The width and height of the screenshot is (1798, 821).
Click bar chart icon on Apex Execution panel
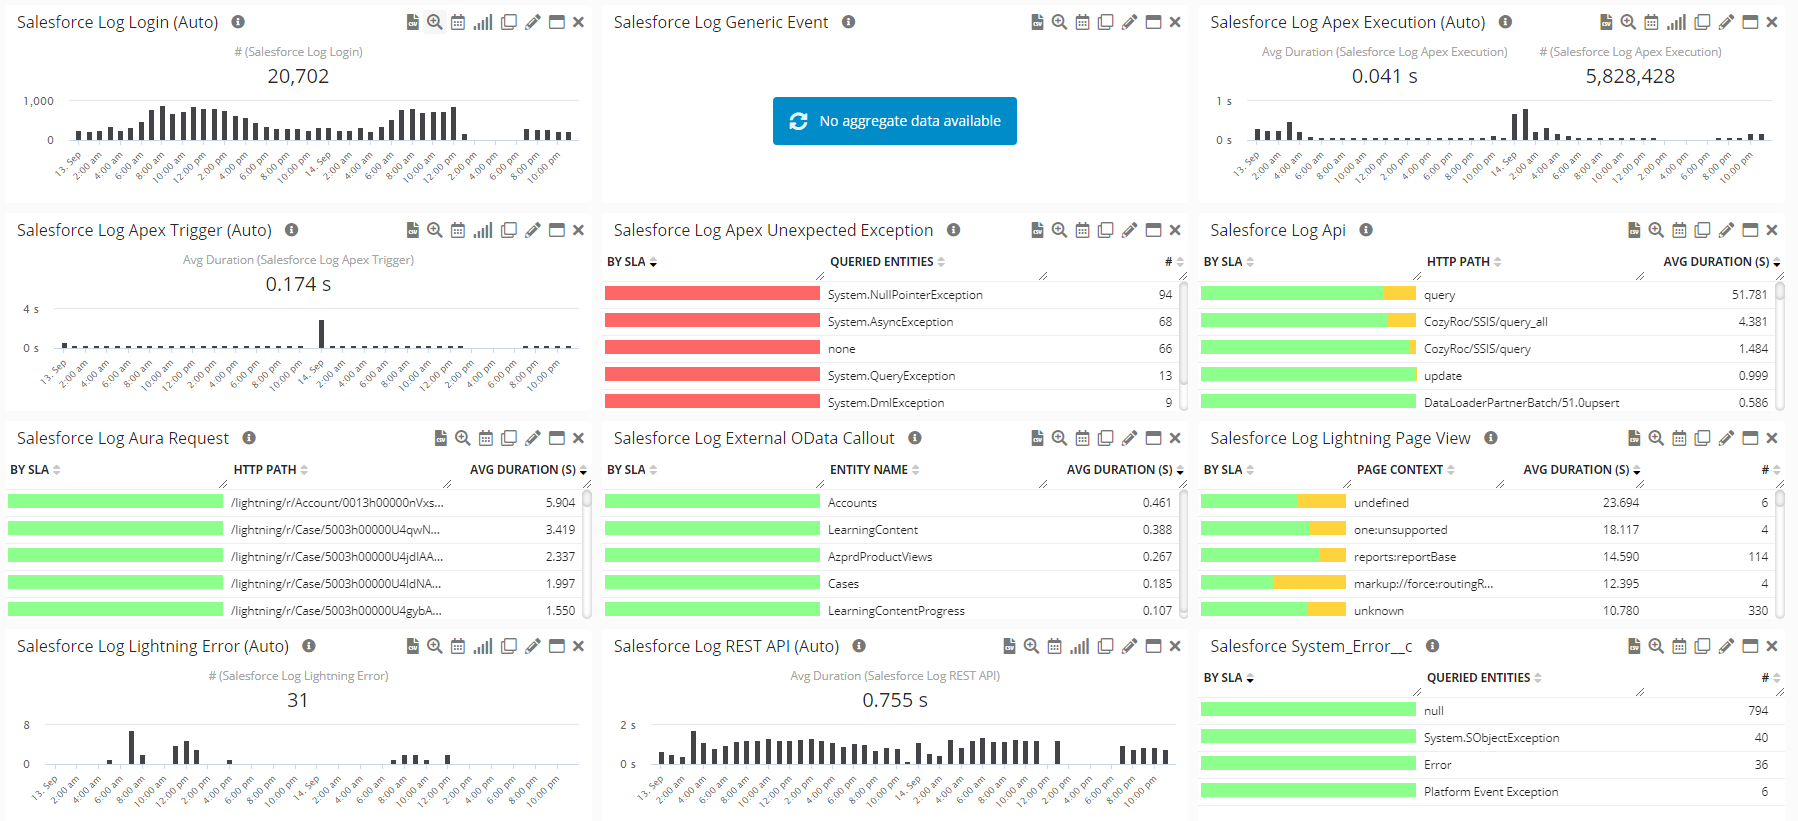pos(1676,22)
